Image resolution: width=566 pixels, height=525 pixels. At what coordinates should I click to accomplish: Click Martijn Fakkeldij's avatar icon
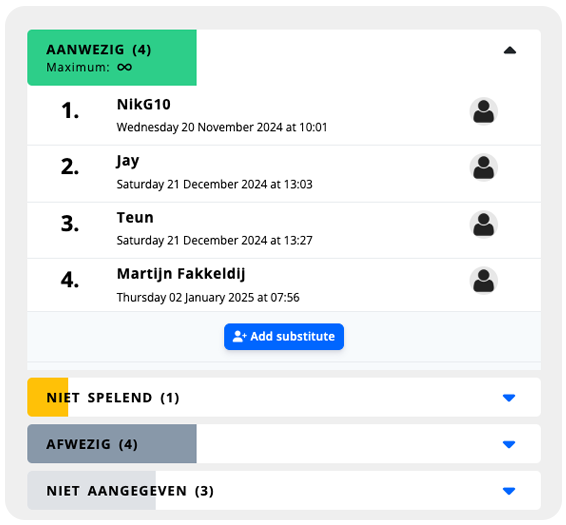coord(483,281)
